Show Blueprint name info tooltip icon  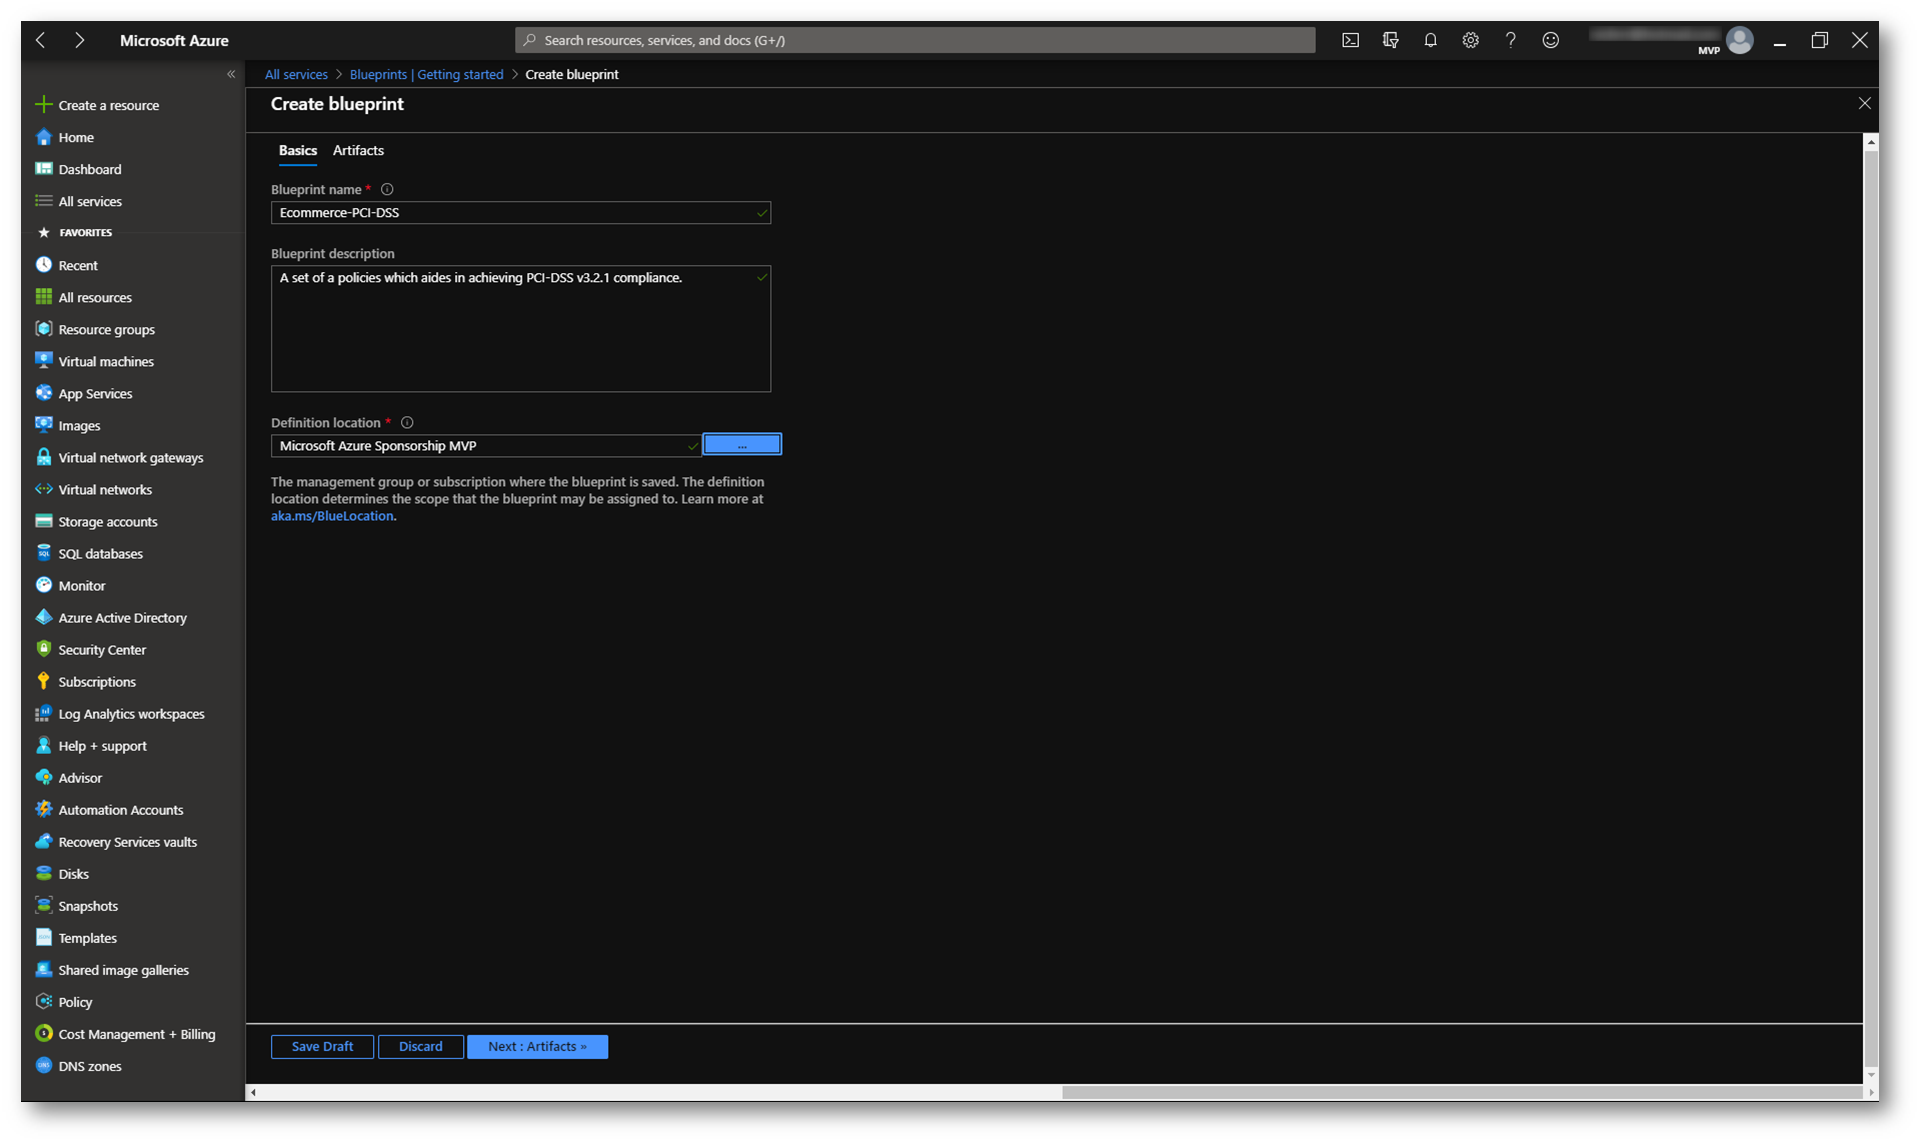387,189
